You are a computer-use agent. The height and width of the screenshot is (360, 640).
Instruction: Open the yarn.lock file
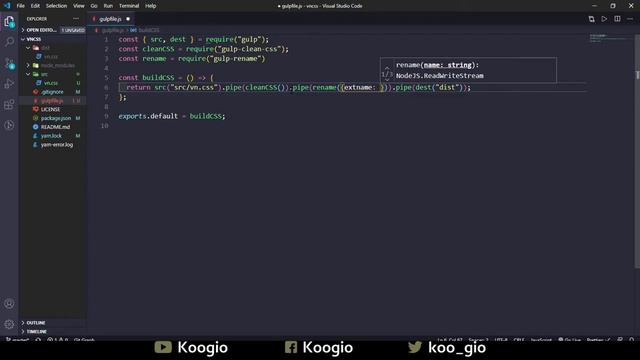[x=51, y=136]
